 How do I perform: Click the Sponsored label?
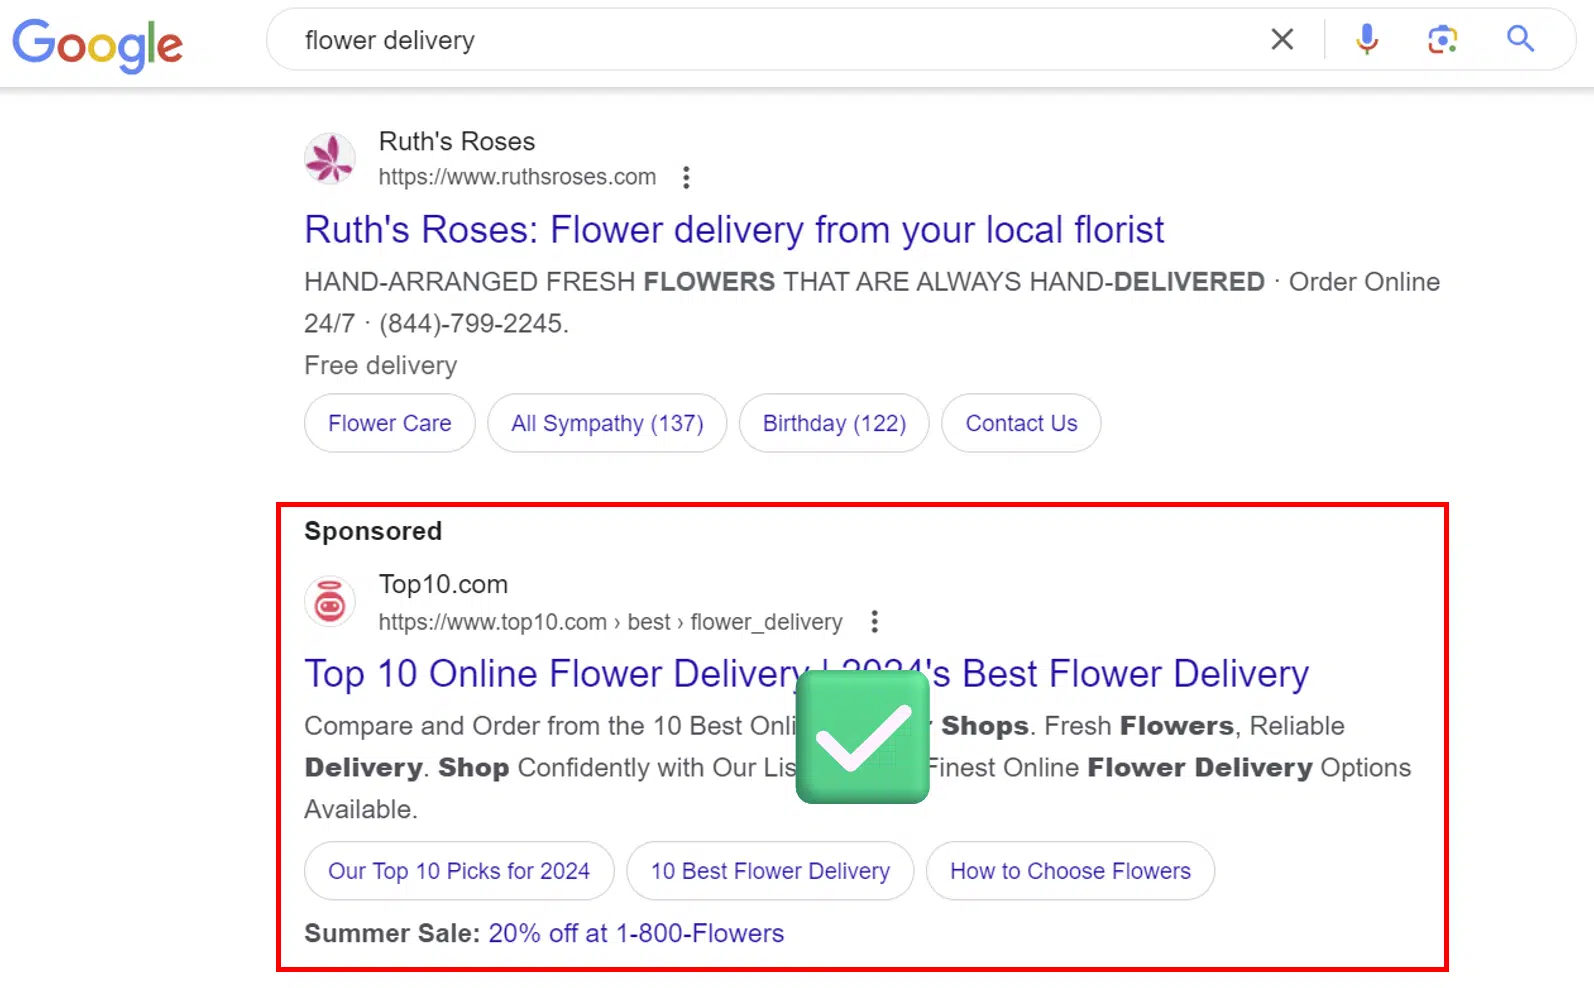coord(373,531)
